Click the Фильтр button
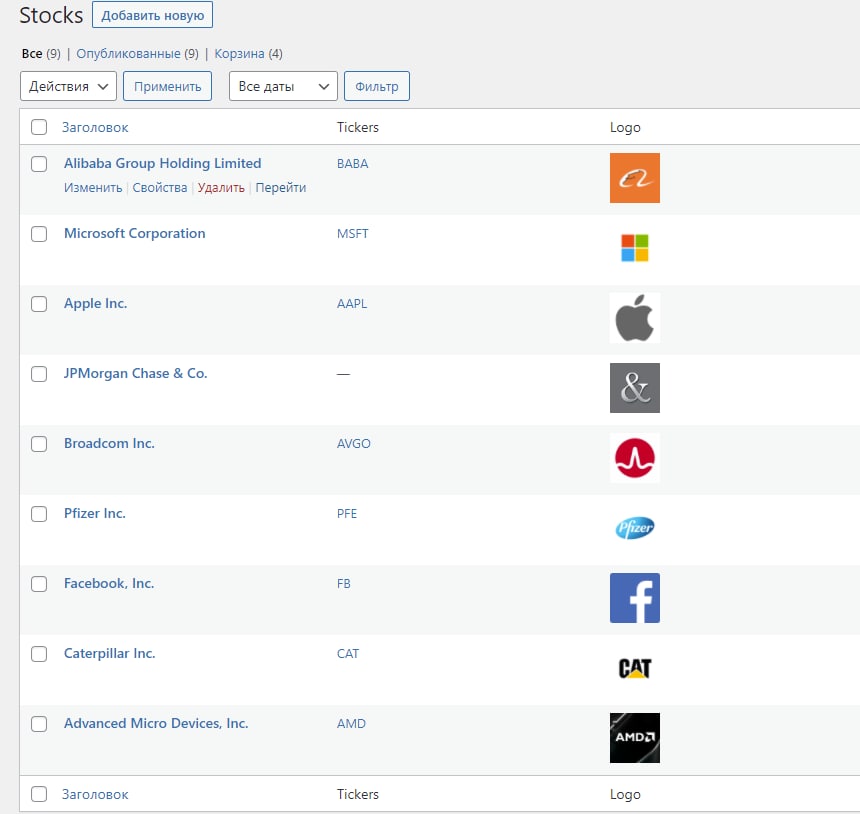The image size is (860, 814). tap(377, 86)
